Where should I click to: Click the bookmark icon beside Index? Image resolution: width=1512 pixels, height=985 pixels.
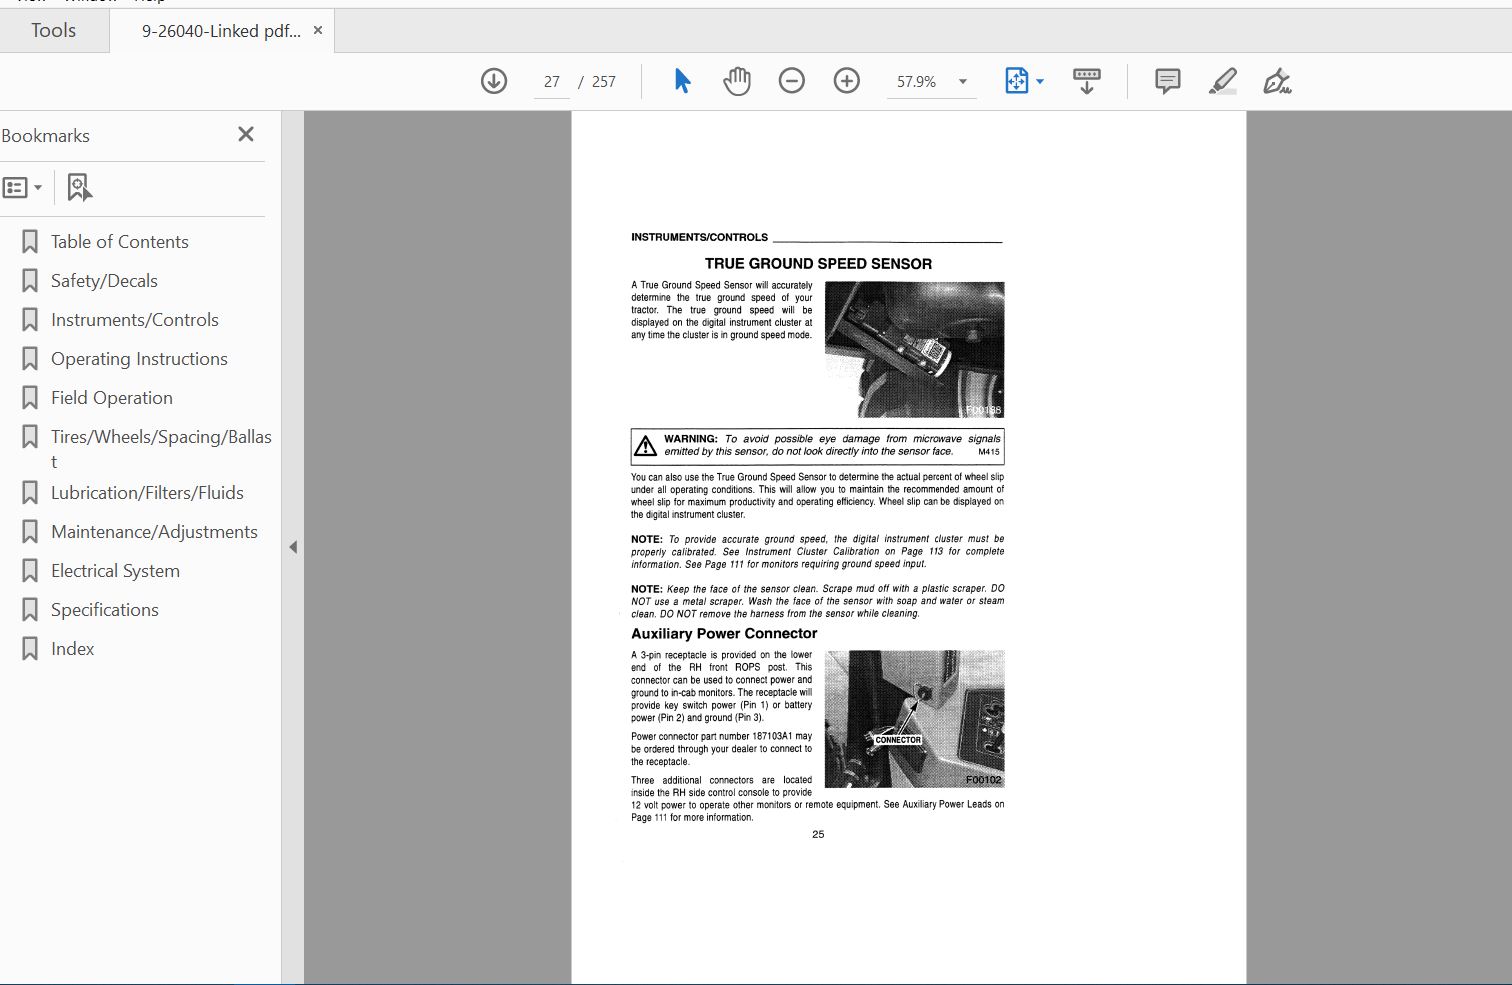(x=30, y=649)
